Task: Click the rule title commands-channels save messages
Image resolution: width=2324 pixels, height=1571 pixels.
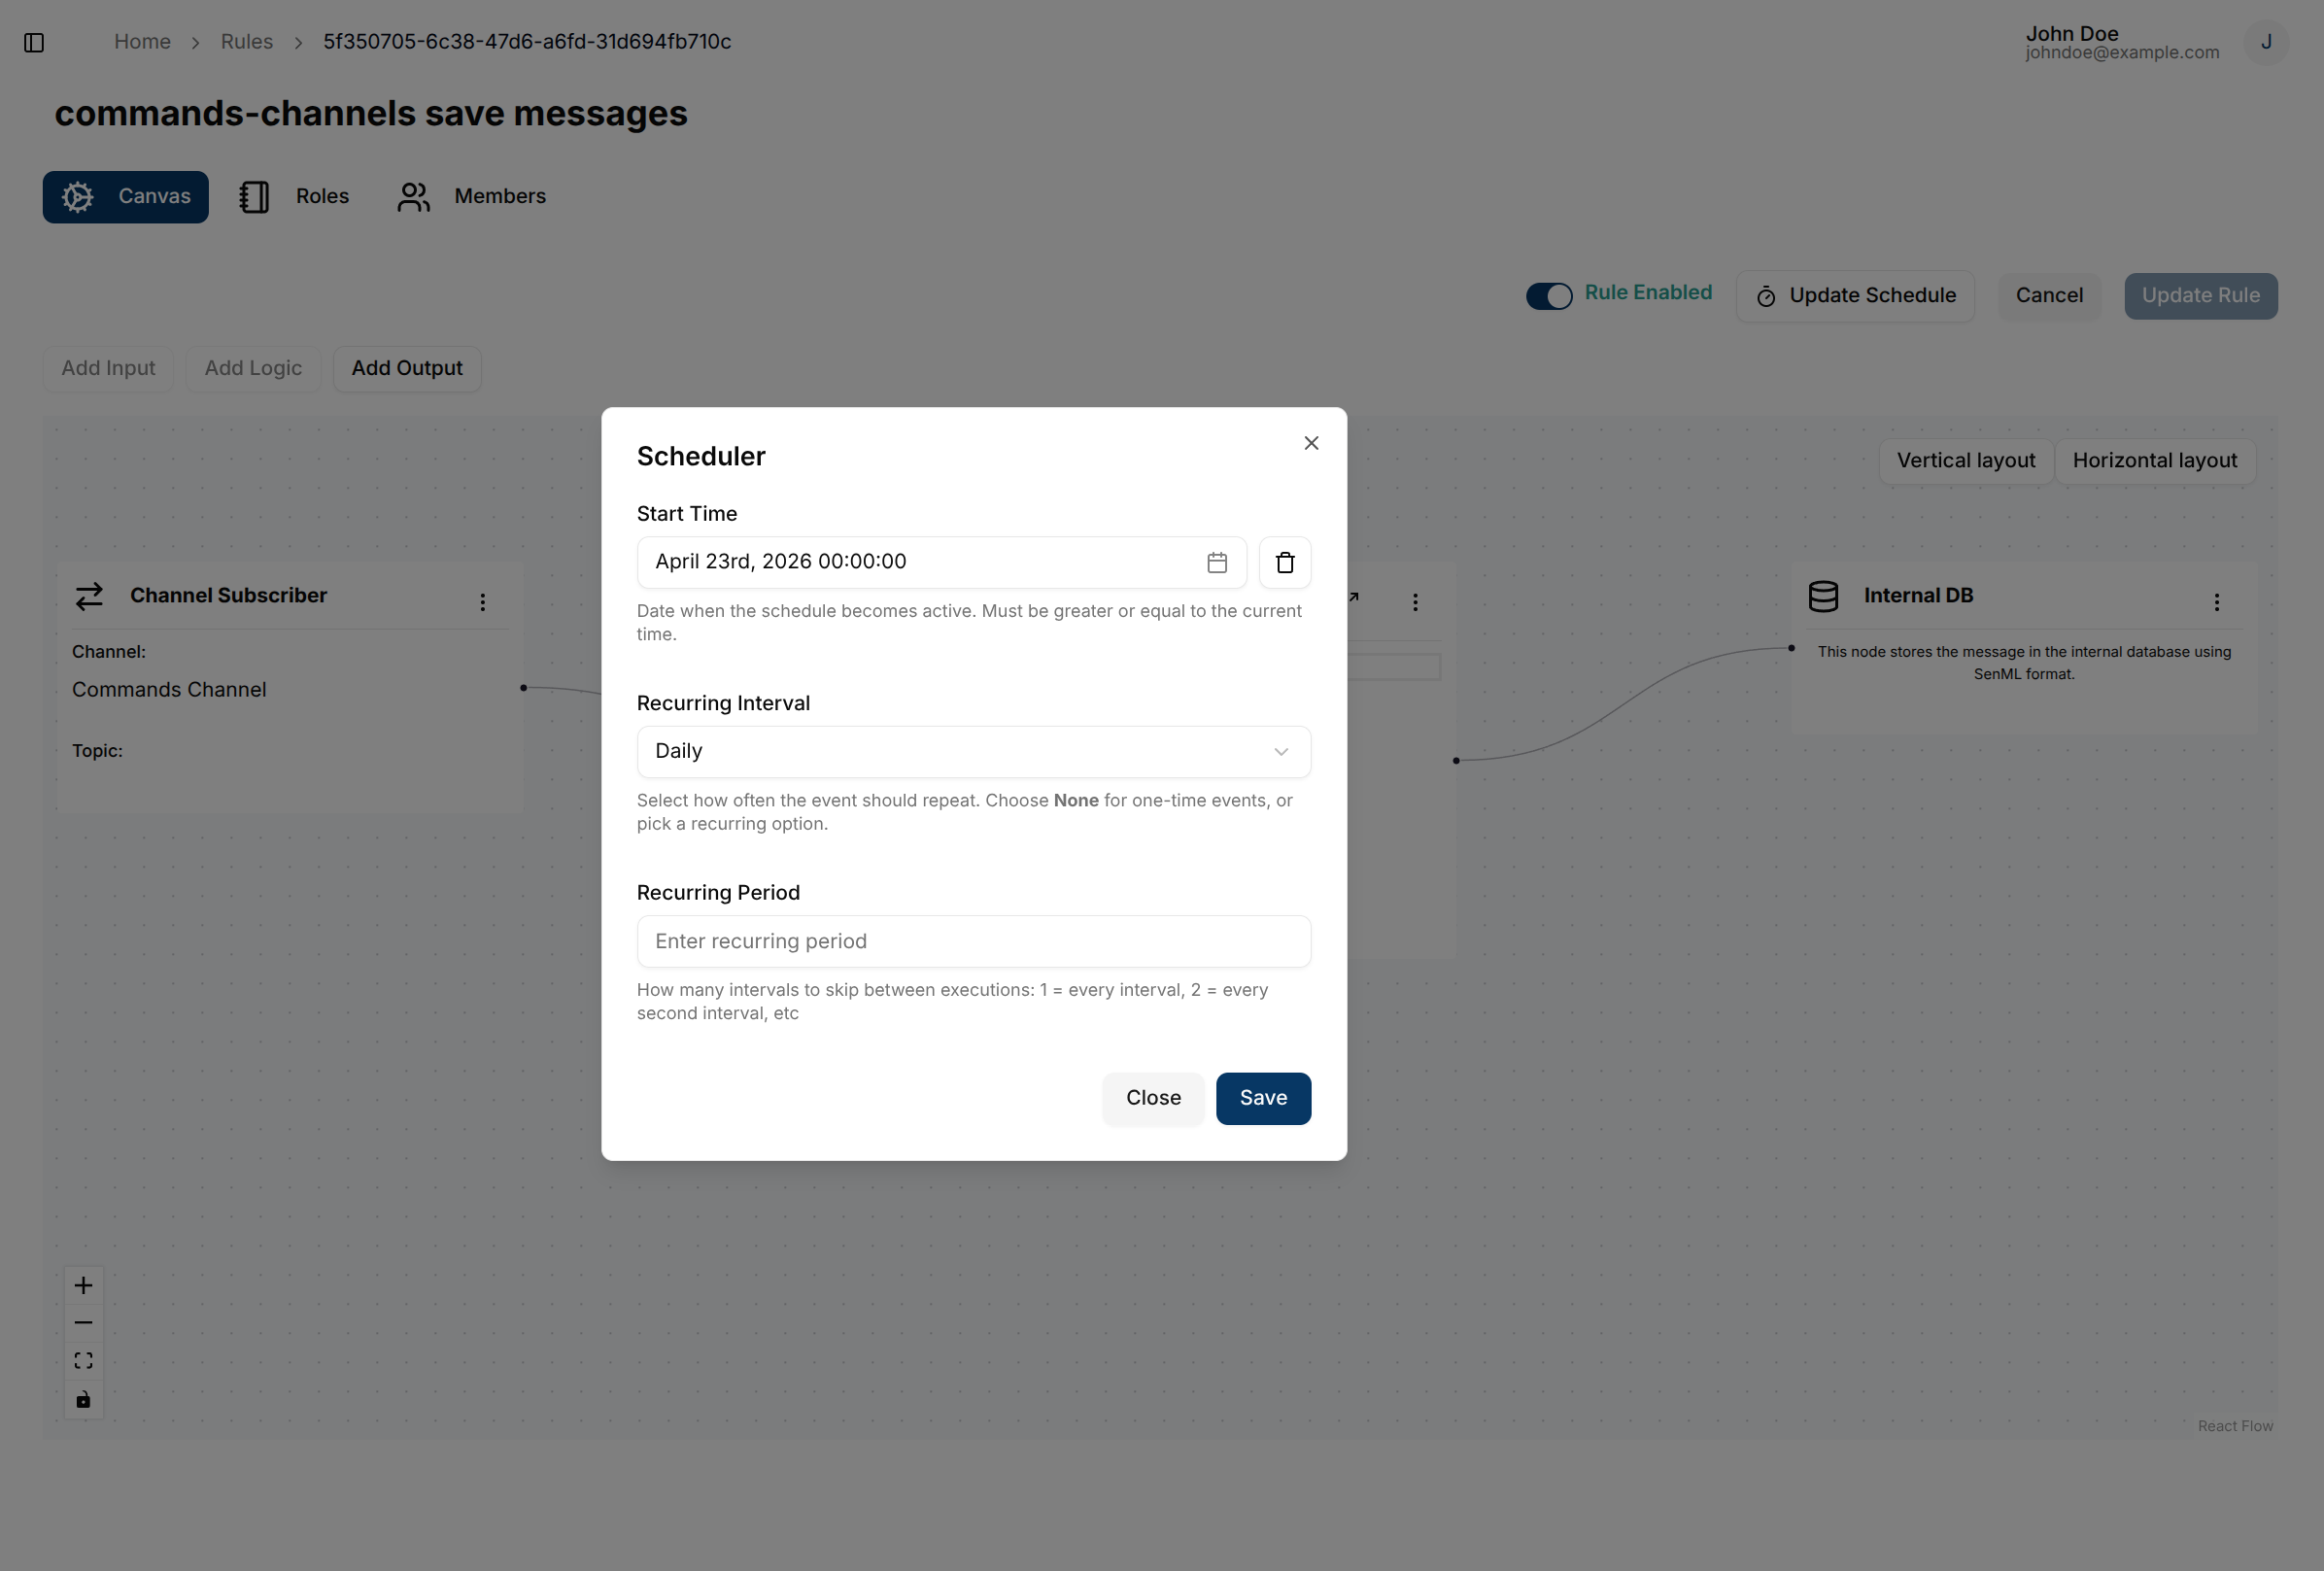Action: click(371, 113)
